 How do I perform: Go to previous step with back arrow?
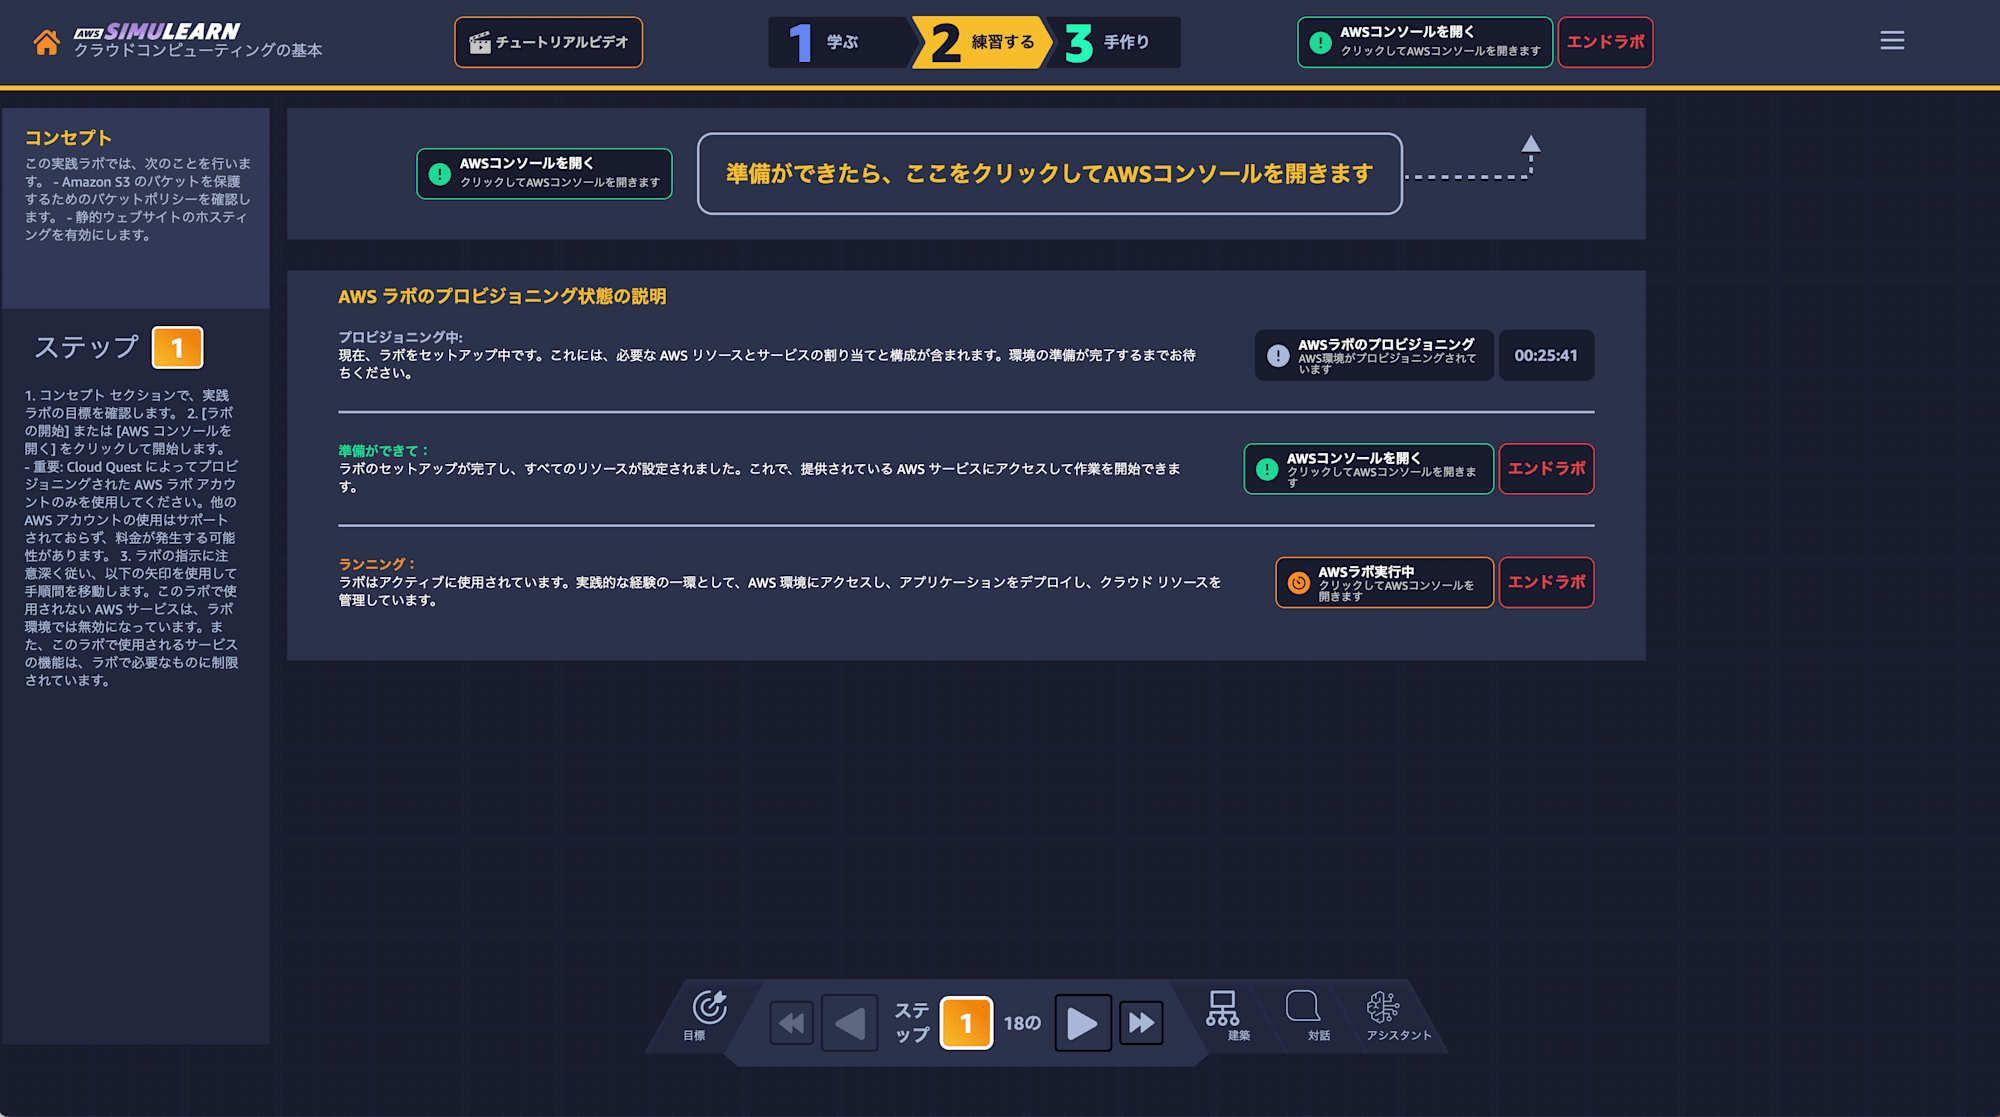(850, 1023)
